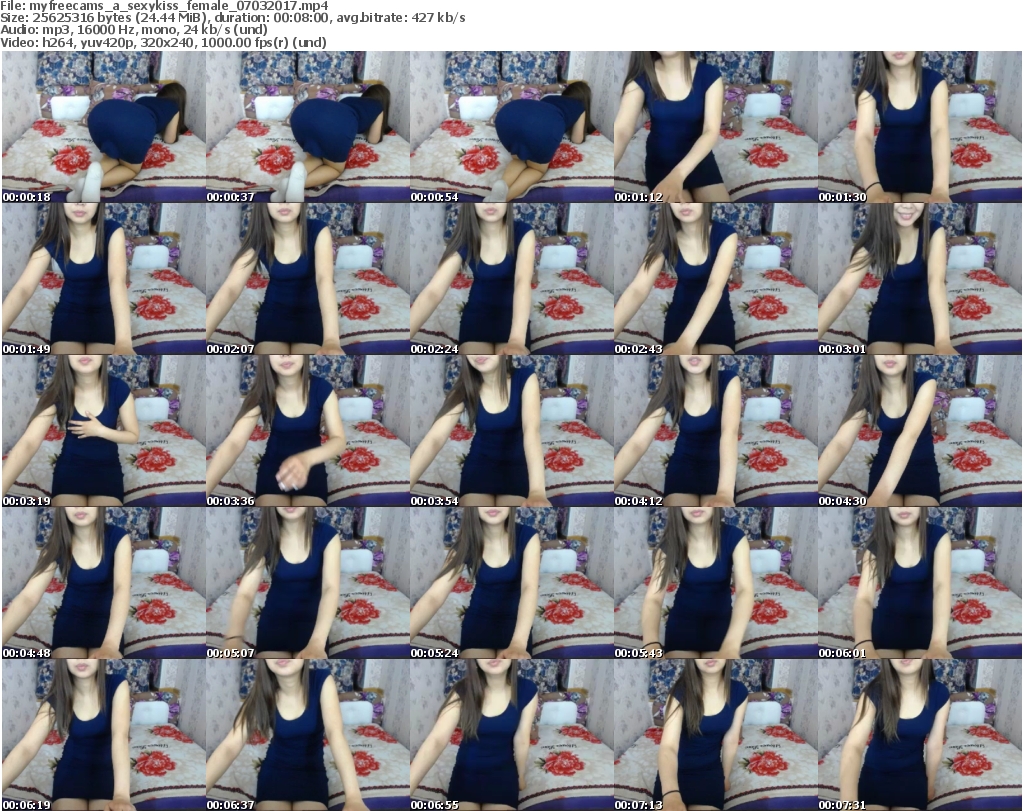Select the thumbnail stamped 00:04:12
Screen dimensions: 1024x811
tap(715, 432)
